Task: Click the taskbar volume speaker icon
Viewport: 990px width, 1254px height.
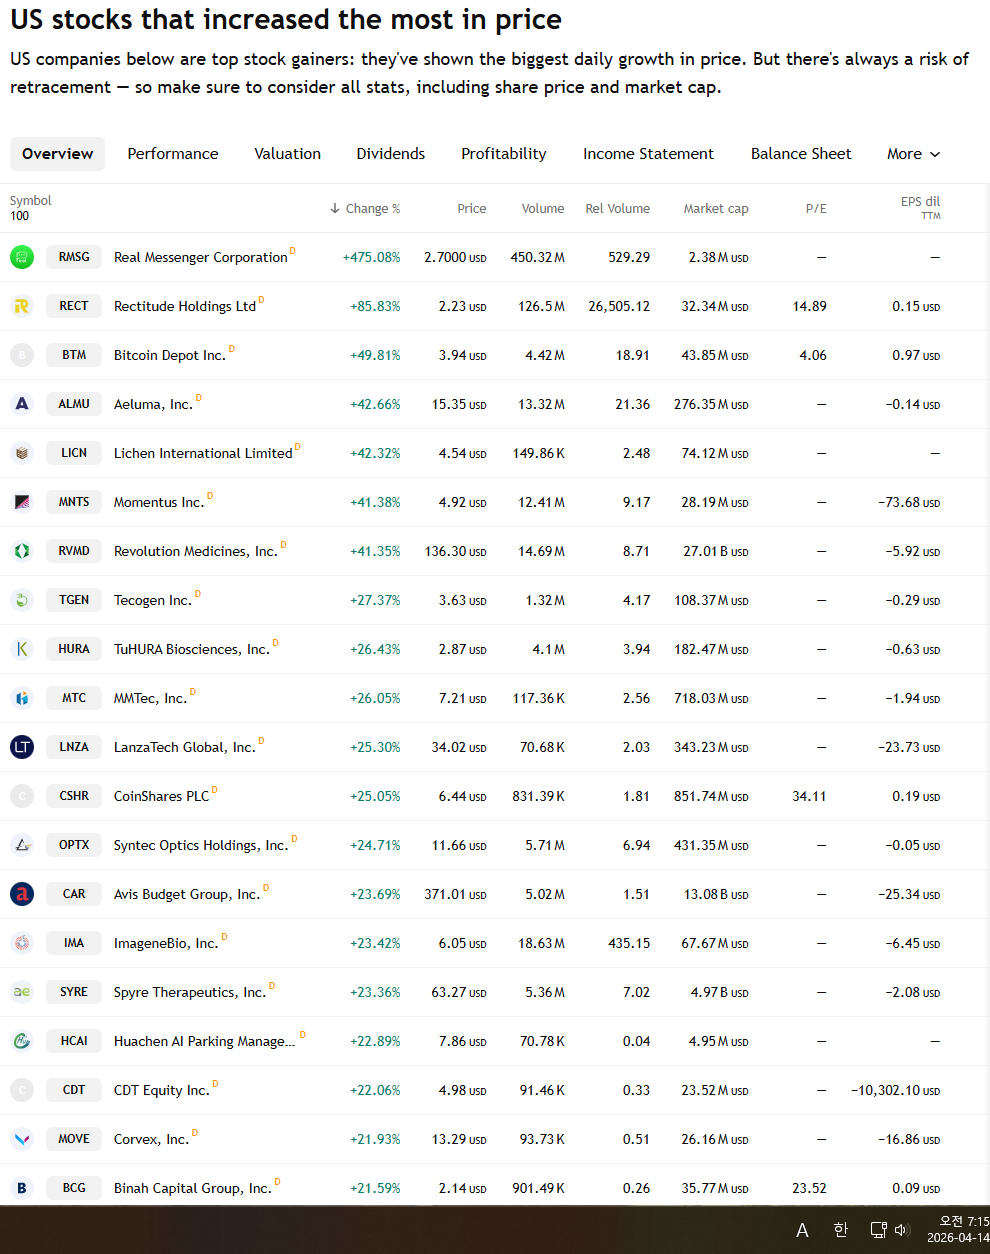Action: click(x=901, y=1230)
